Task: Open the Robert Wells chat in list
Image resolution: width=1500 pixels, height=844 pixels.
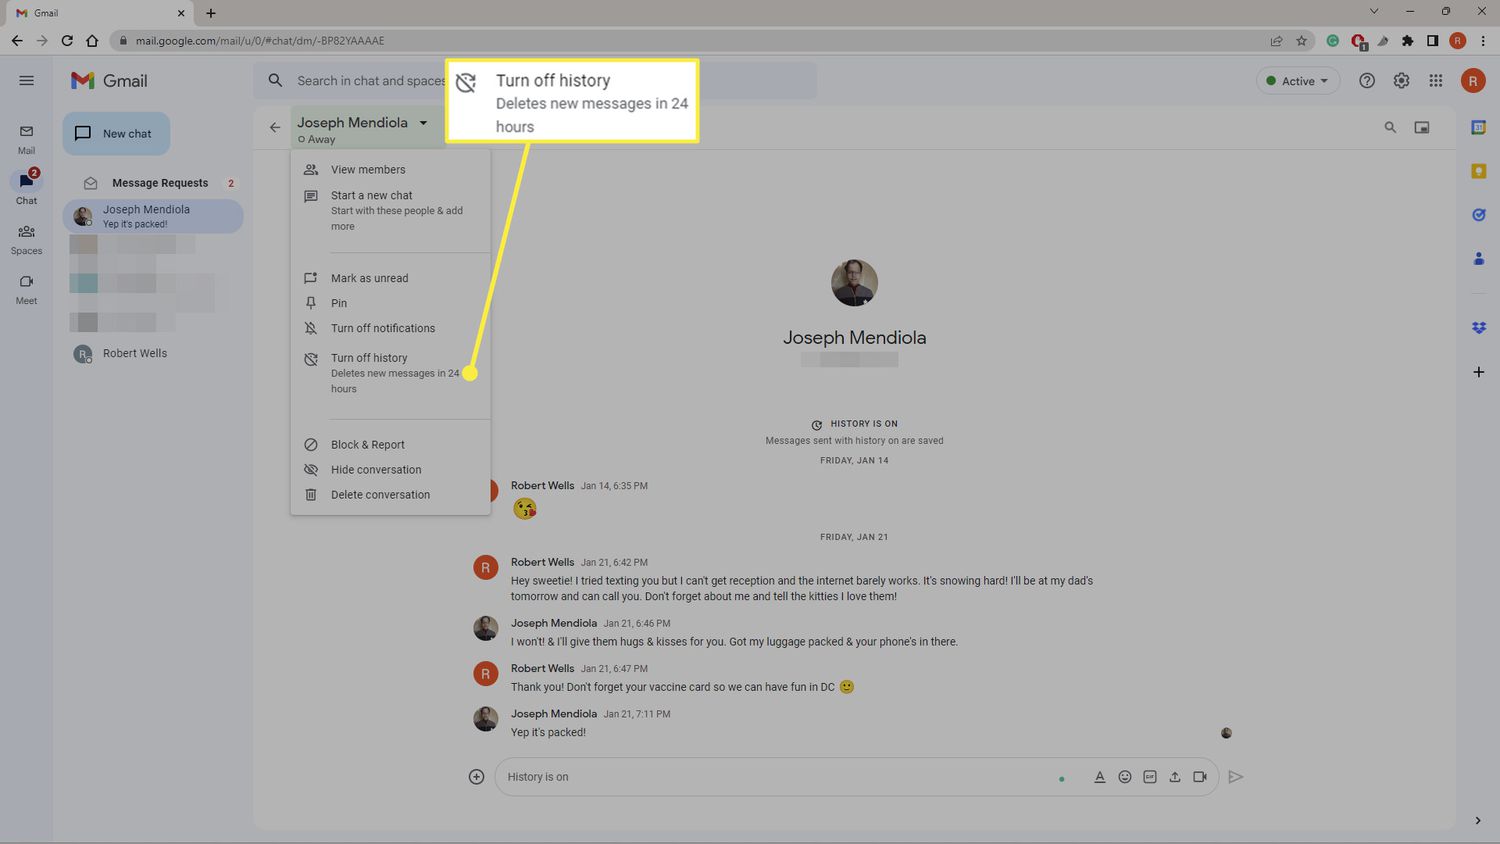Action: [x=153, y=354]
